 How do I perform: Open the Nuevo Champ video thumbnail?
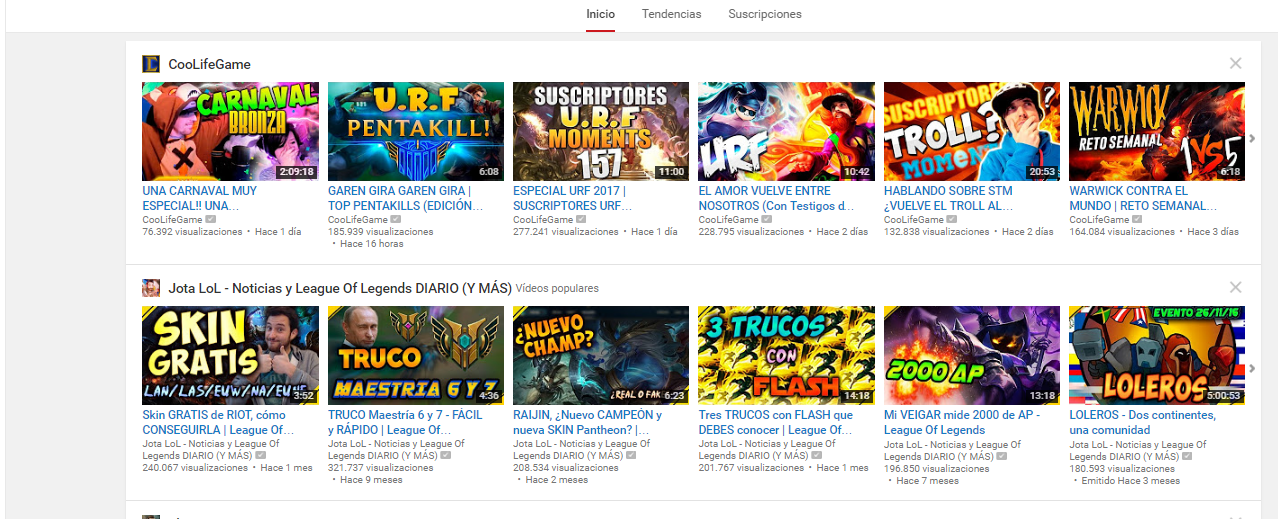click(x=600, y=355)
